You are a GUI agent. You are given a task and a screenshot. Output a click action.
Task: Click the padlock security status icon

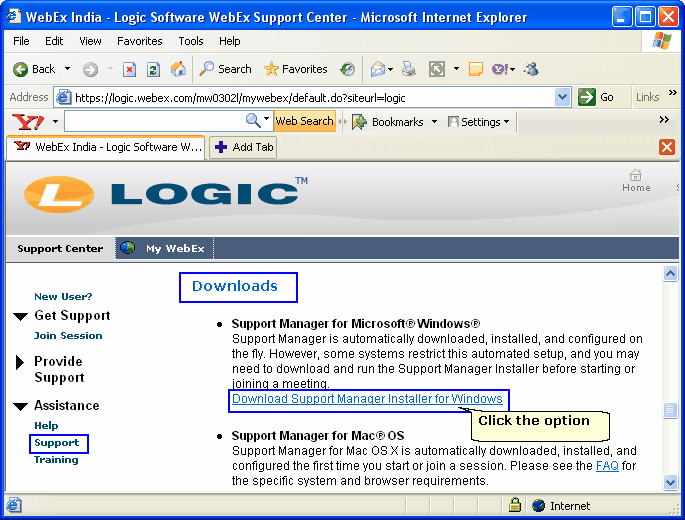coord(515,505)
